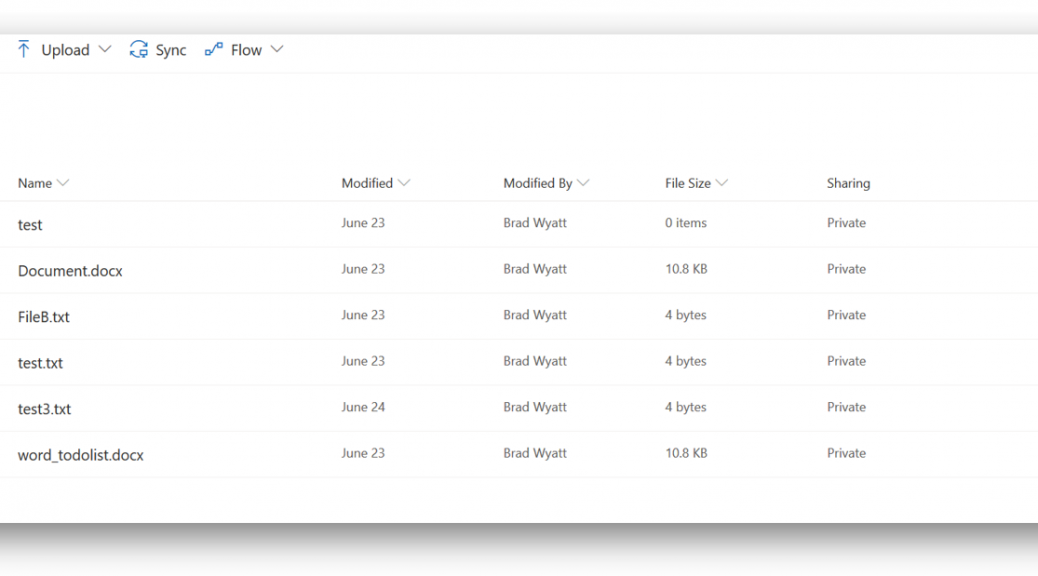1038x576 pixels.
Task: Click Private sharing status for word_todolist.docx
Action: tap(846, 454)
